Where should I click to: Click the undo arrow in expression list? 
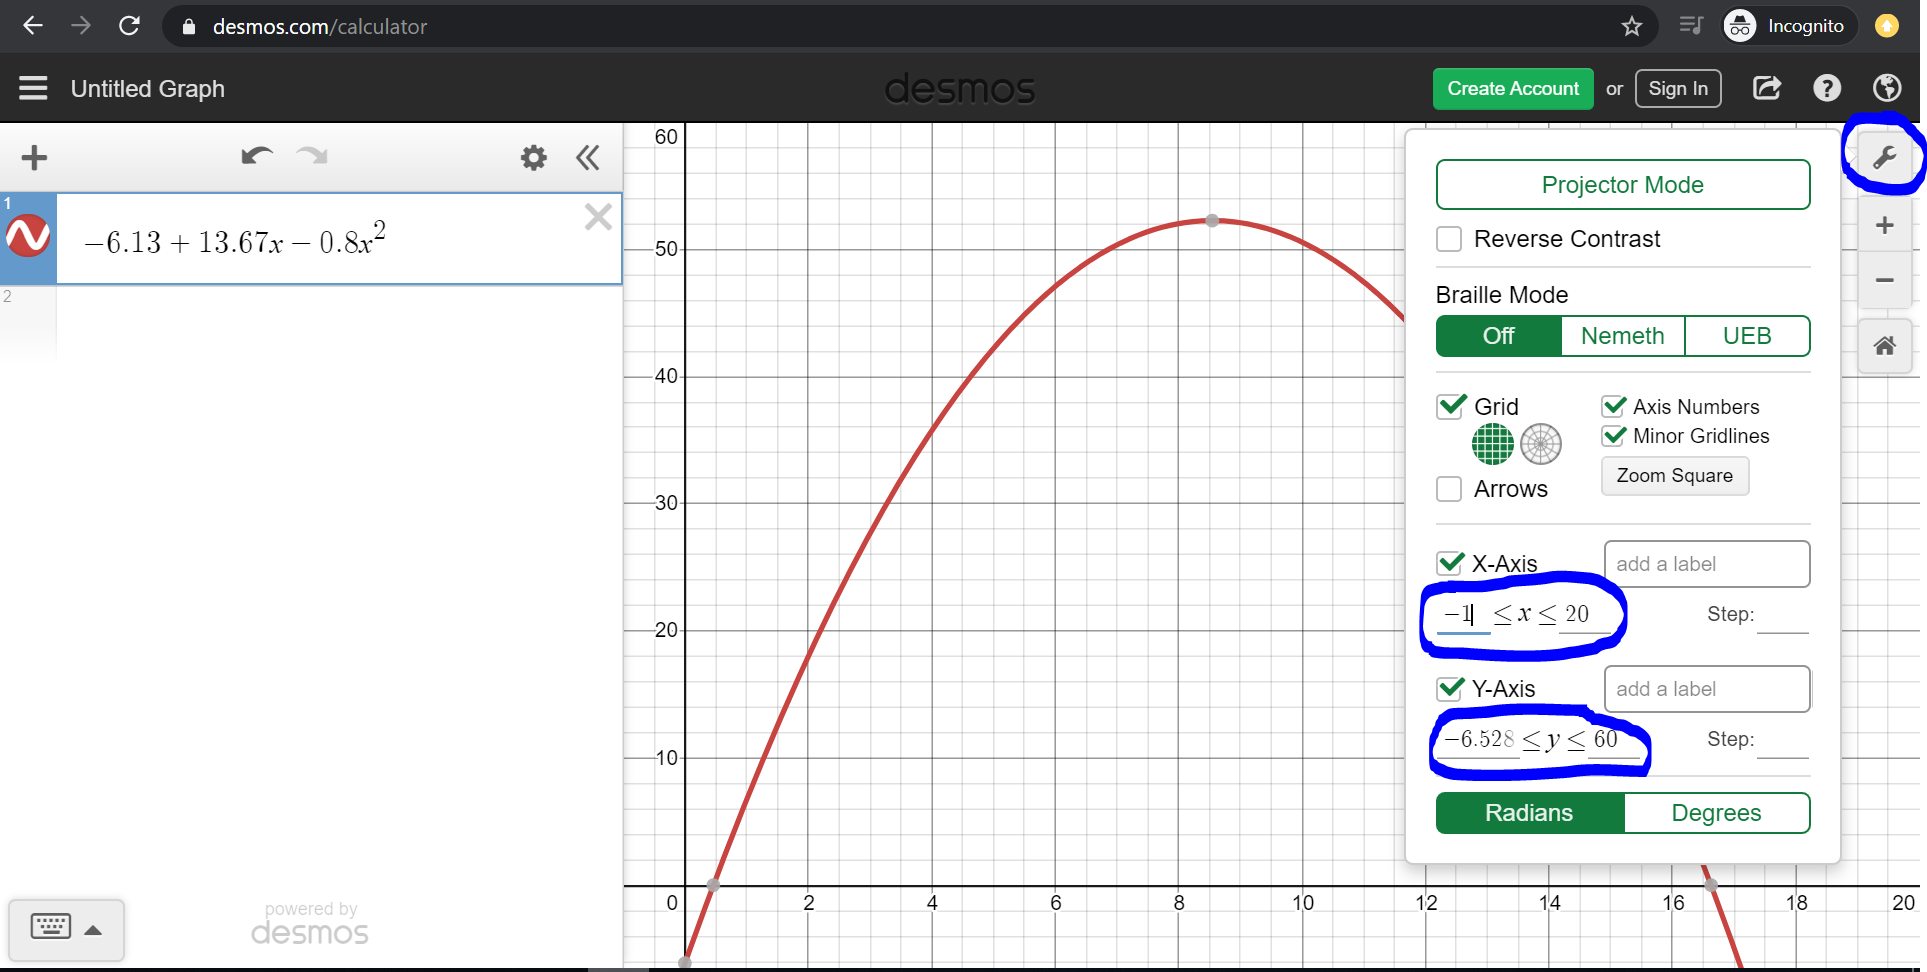pos(256,156)
